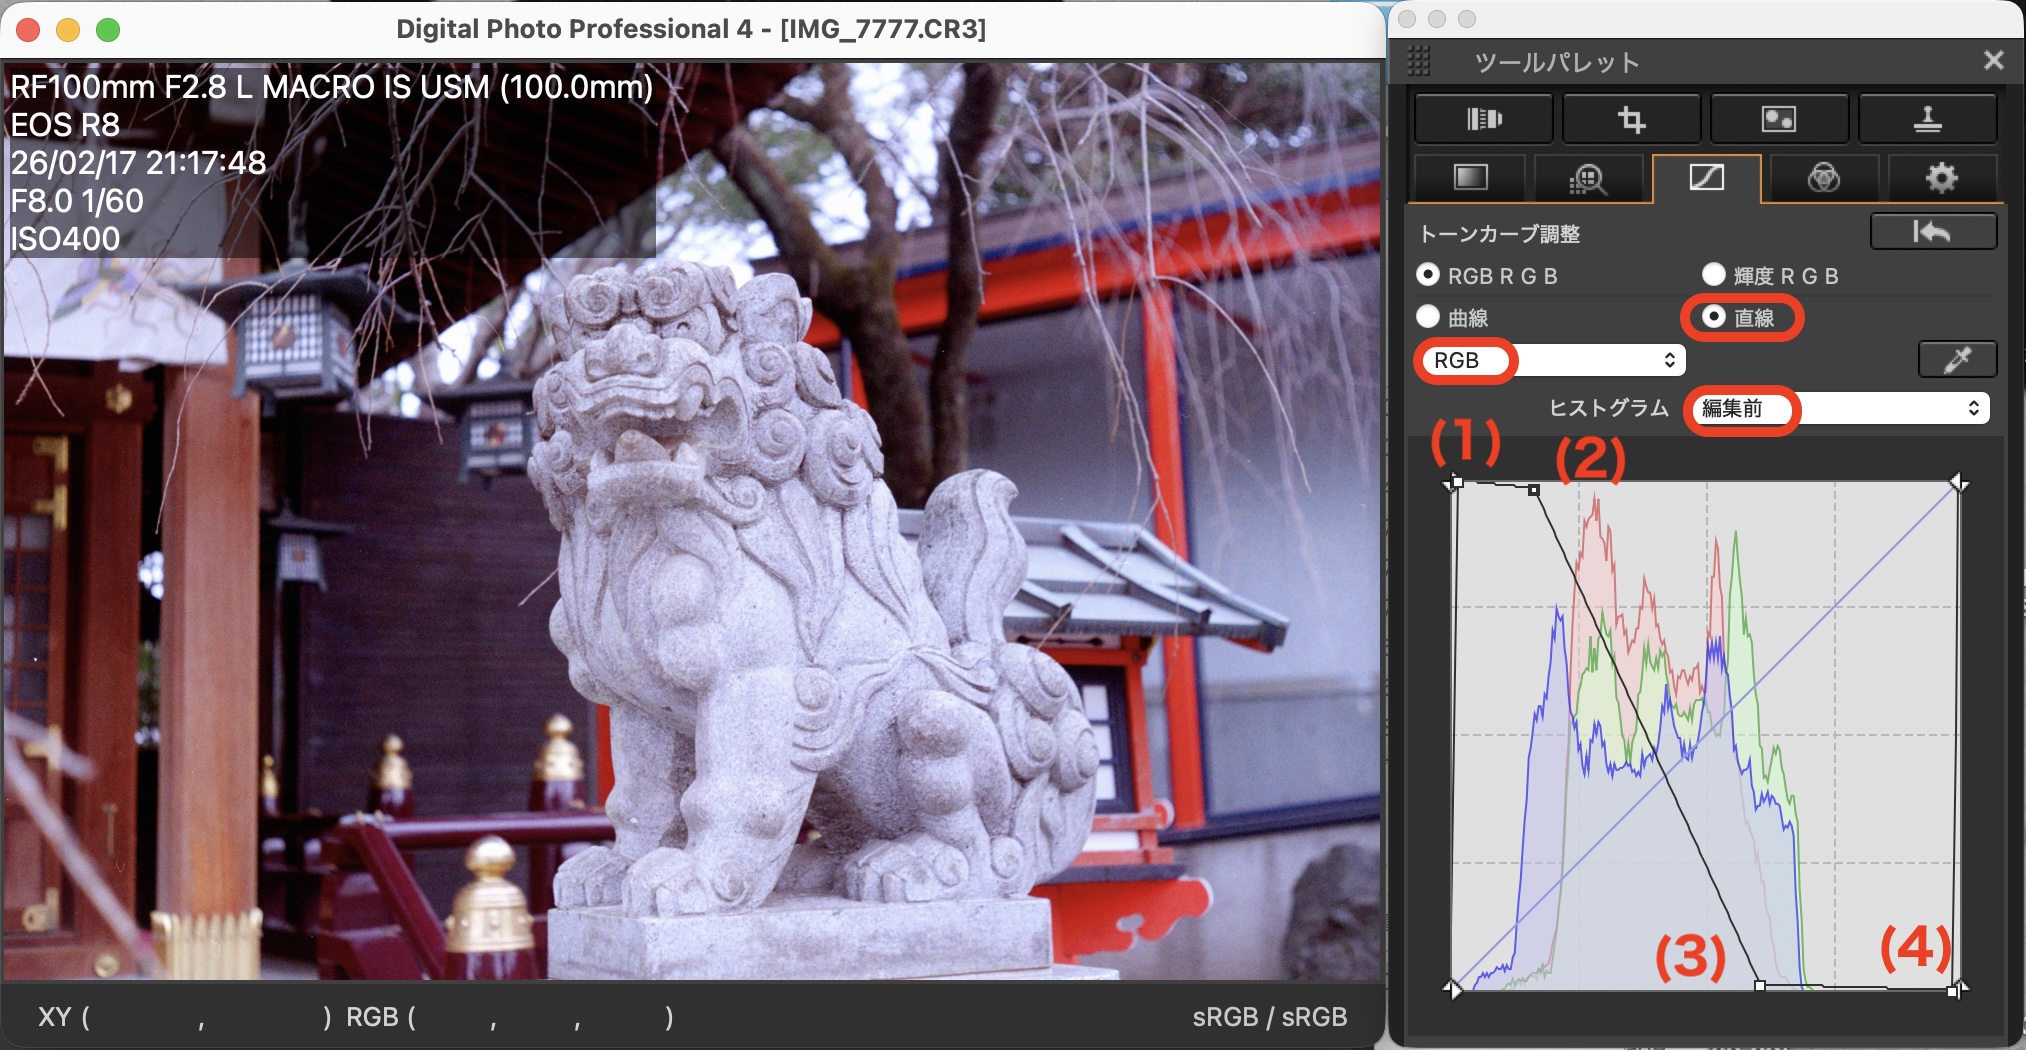The width and height of the screenshot is (2026, 1050).
Task: Click tone curve control point at top-left corner
Action: (x=1457, y=483)
